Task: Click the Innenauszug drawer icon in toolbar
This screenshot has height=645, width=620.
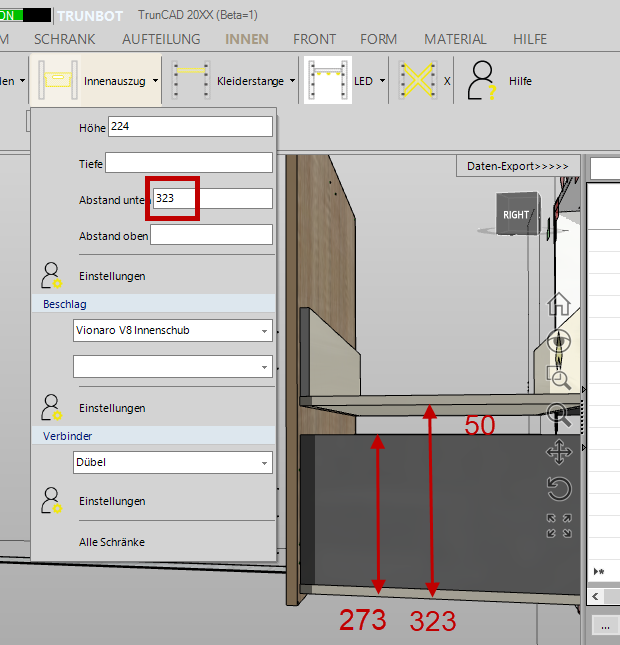Action: (56, 81)
